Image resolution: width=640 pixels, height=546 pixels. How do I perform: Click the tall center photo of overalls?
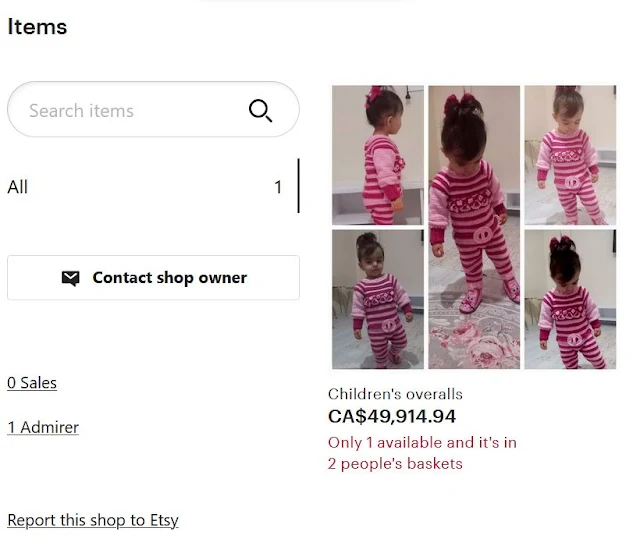point(474,227)
